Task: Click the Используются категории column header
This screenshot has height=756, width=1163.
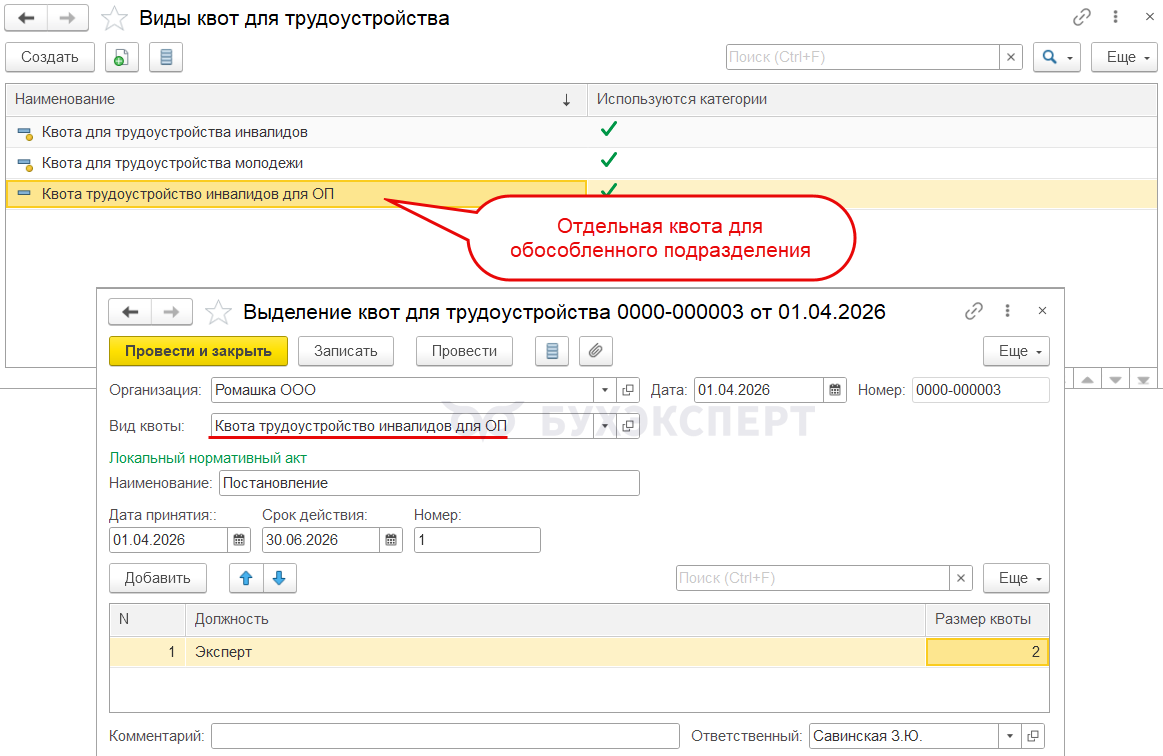Action: 872,99
